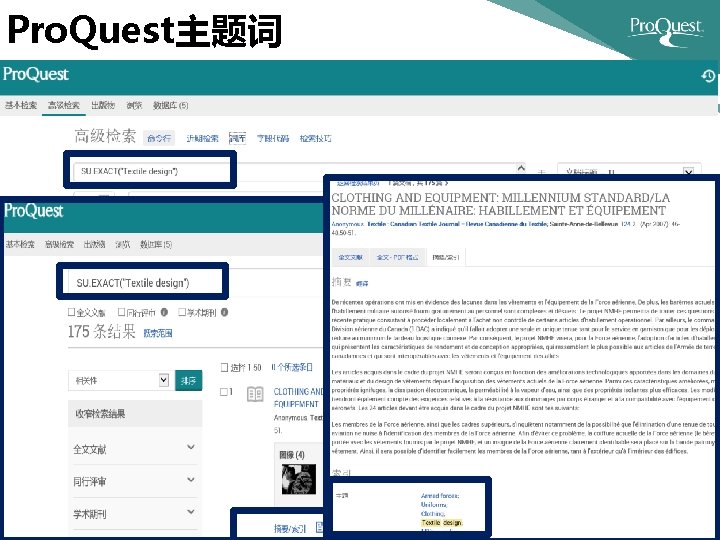
Task: Open 数据库 (5) in results window
Action: (156, 244)
